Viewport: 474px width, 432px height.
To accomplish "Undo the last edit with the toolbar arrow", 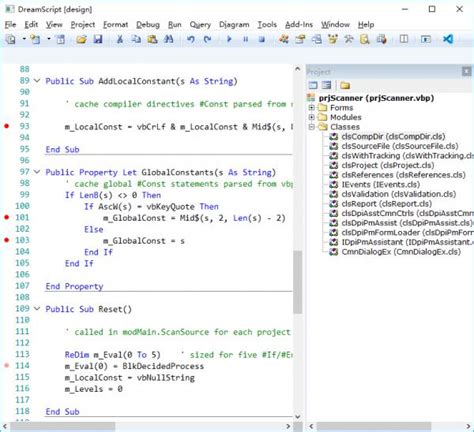I will click(191, 39).
